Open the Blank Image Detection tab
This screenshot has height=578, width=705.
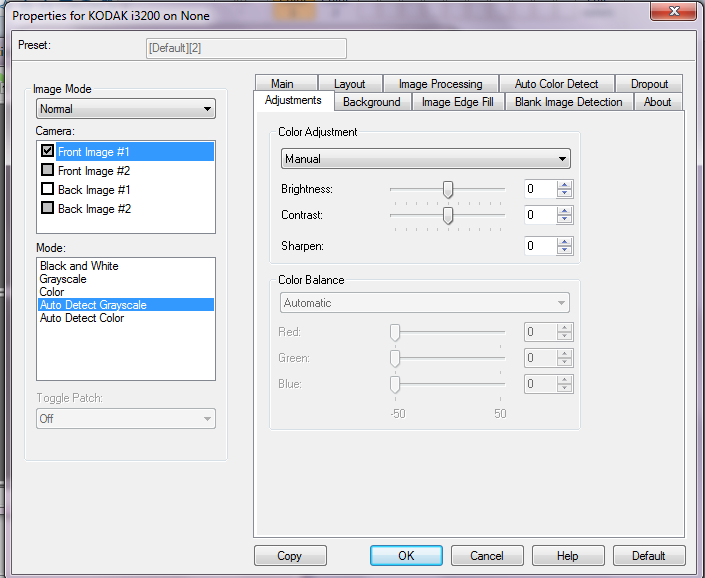pyautogui.click(x=568, y=102)
